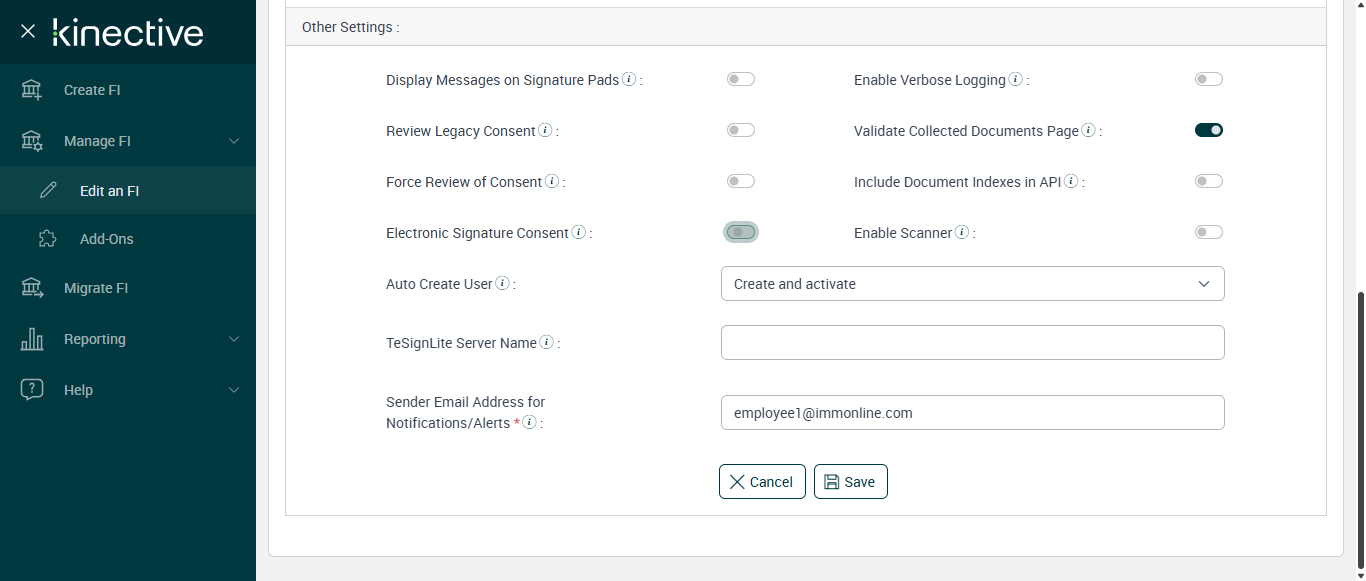Click the Edit an FI pencil icon
This screenshot has width=1366, height=581.
pos(48,190)
